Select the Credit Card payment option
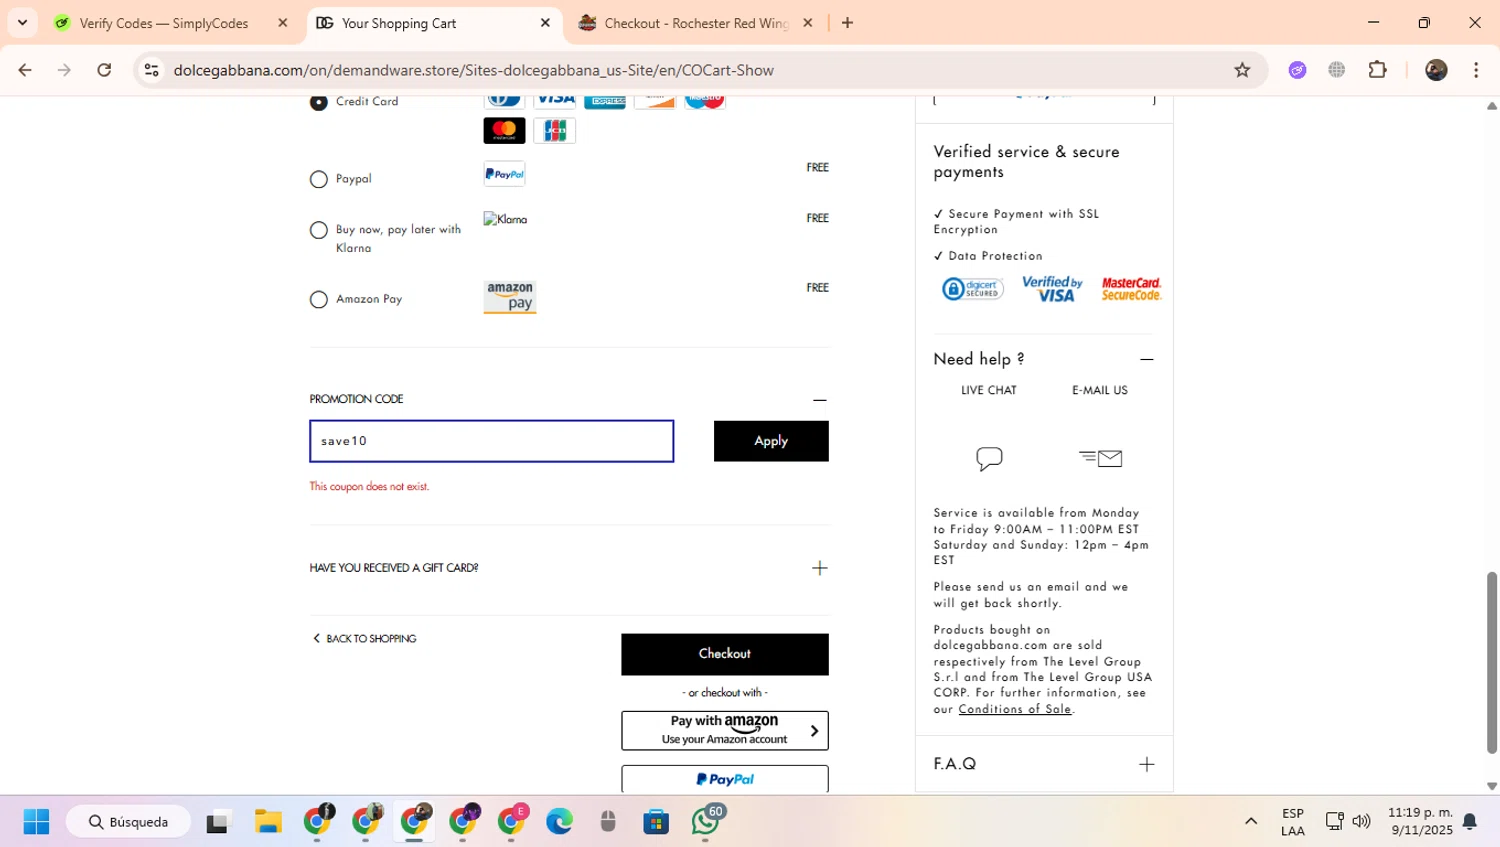 319,101
